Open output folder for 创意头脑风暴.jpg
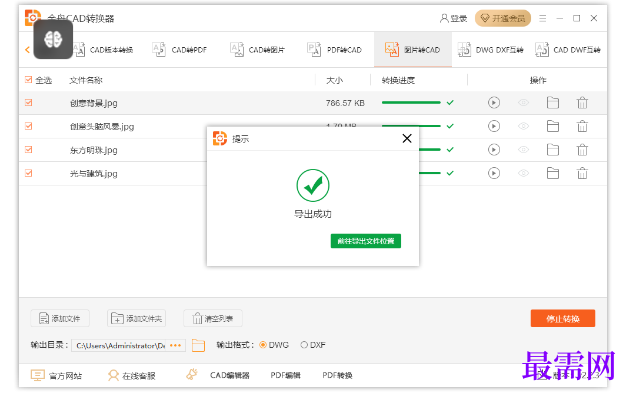The height and width of the screenshot is (397, 634). tap(553, 126)
